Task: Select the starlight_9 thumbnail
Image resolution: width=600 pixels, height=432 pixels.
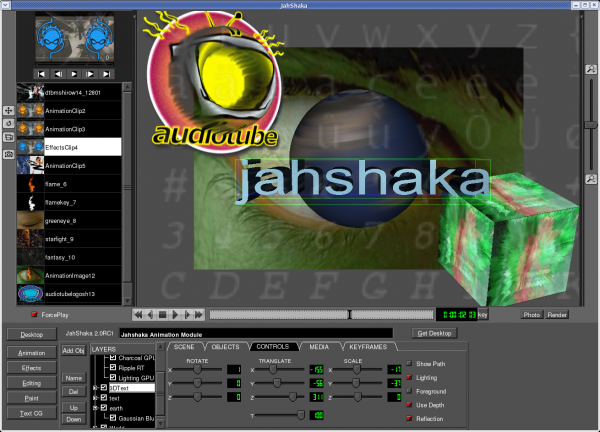Action: coord(30,239)
